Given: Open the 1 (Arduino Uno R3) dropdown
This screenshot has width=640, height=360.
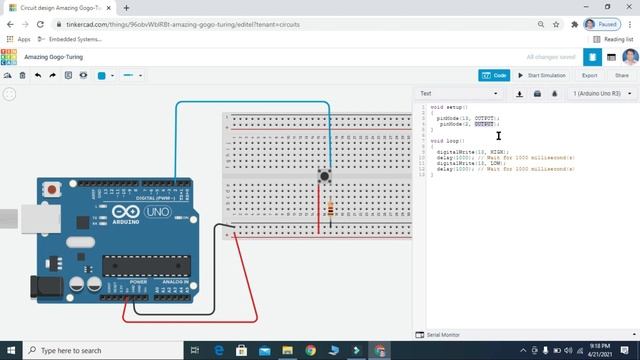Looking at the screenshot, I should click(x=602, y=94).
